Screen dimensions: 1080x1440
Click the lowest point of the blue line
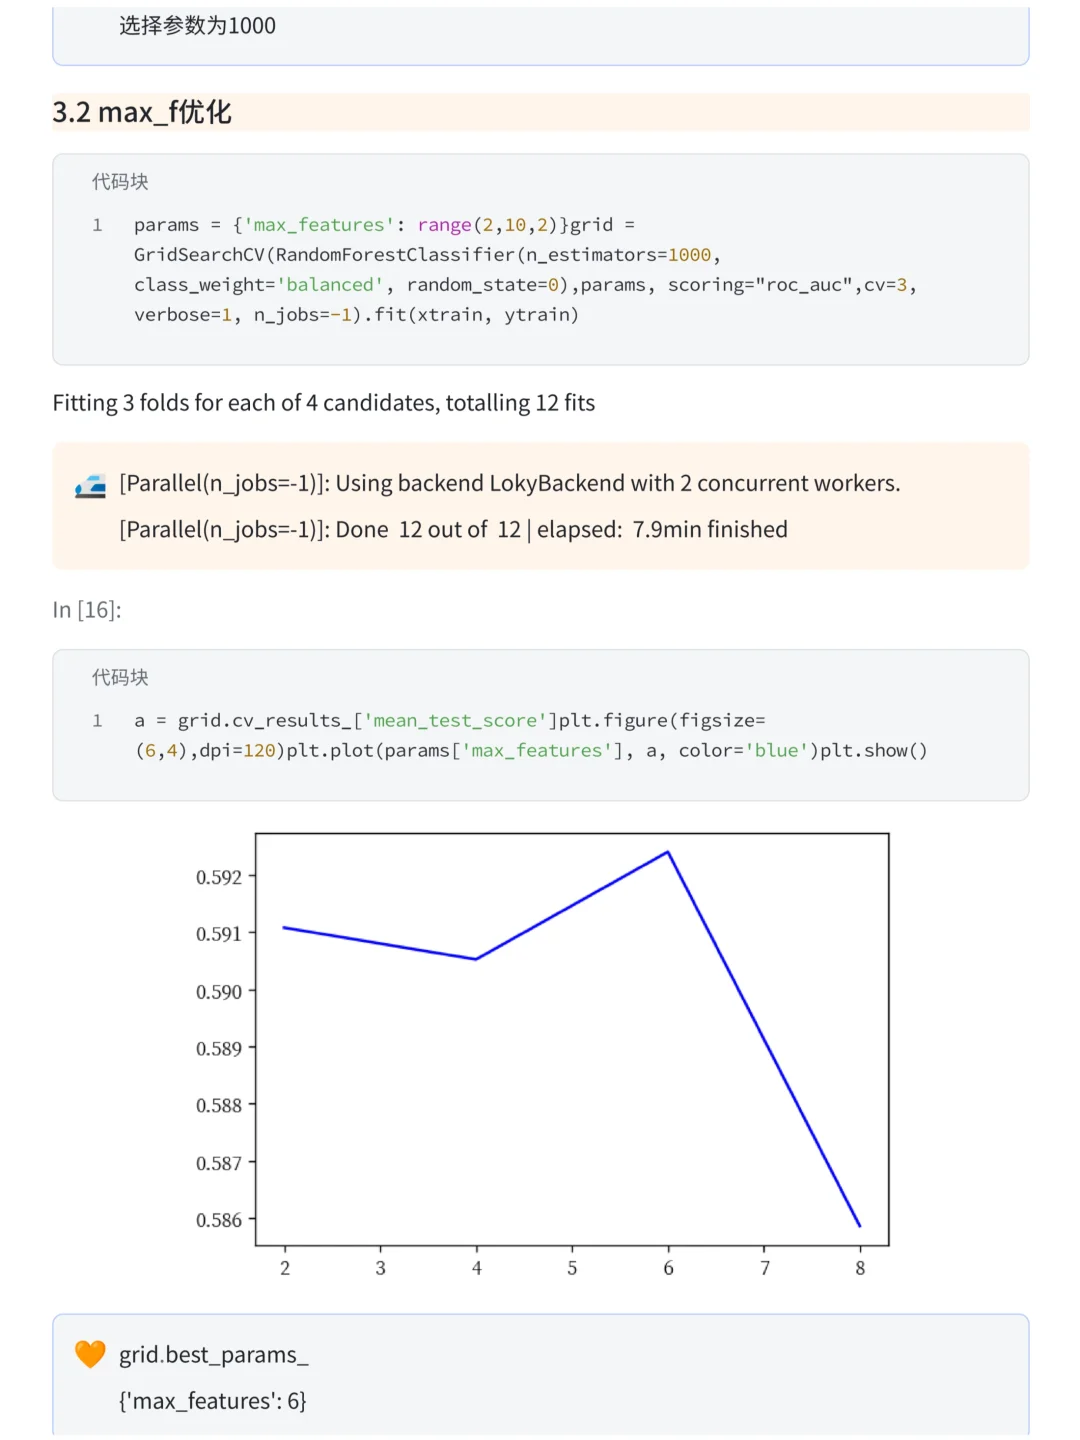point(859,1225)
